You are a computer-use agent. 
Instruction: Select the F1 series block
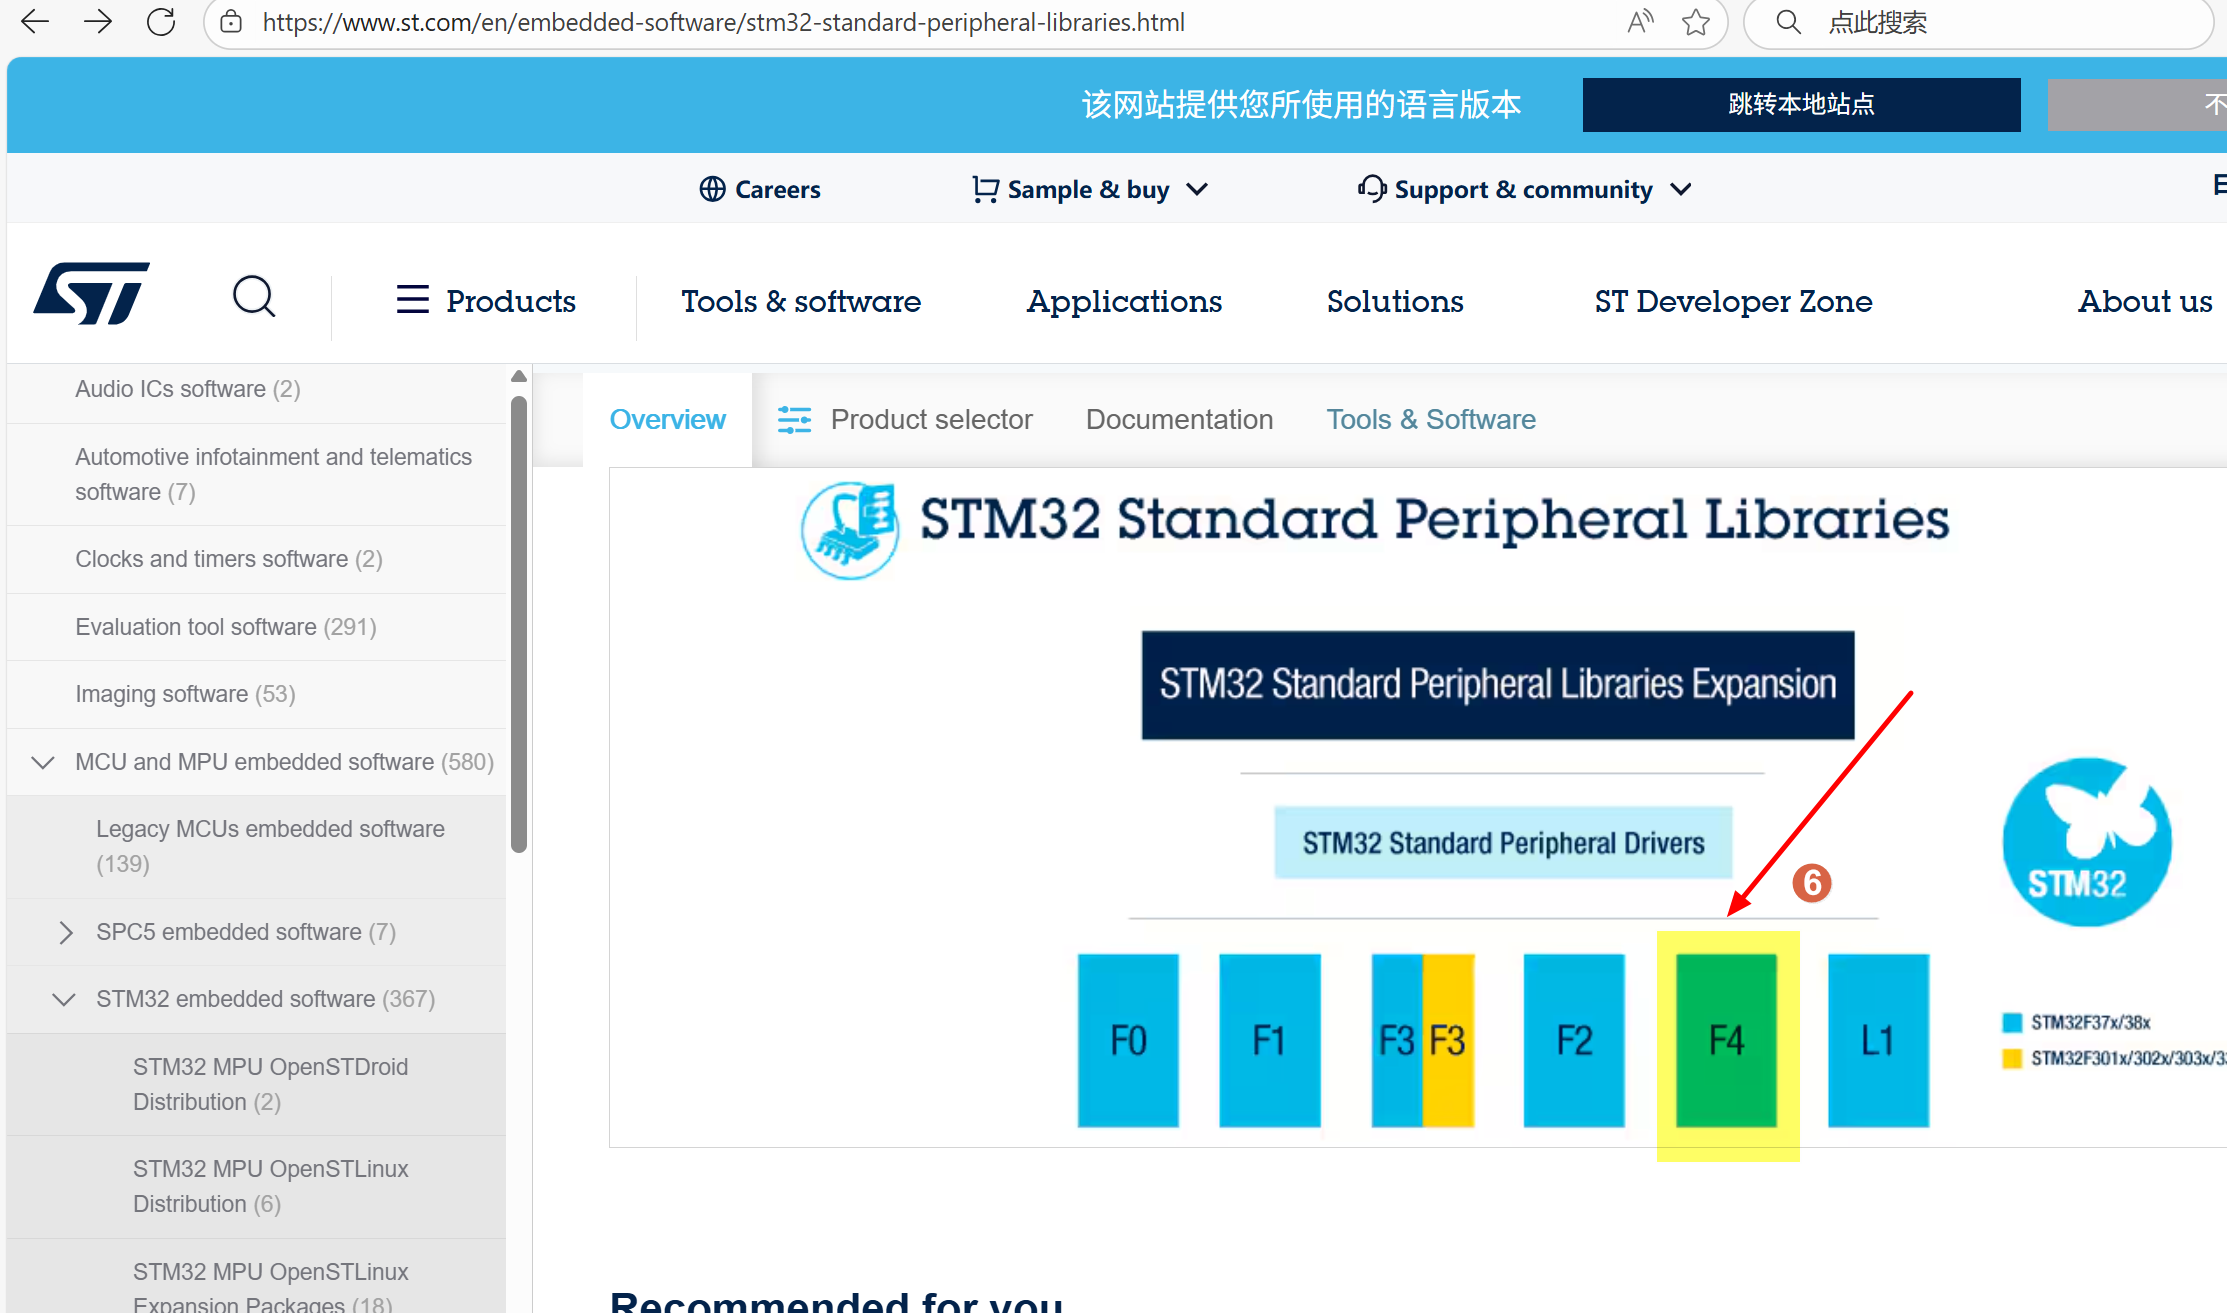(x=1269, y=1040)
